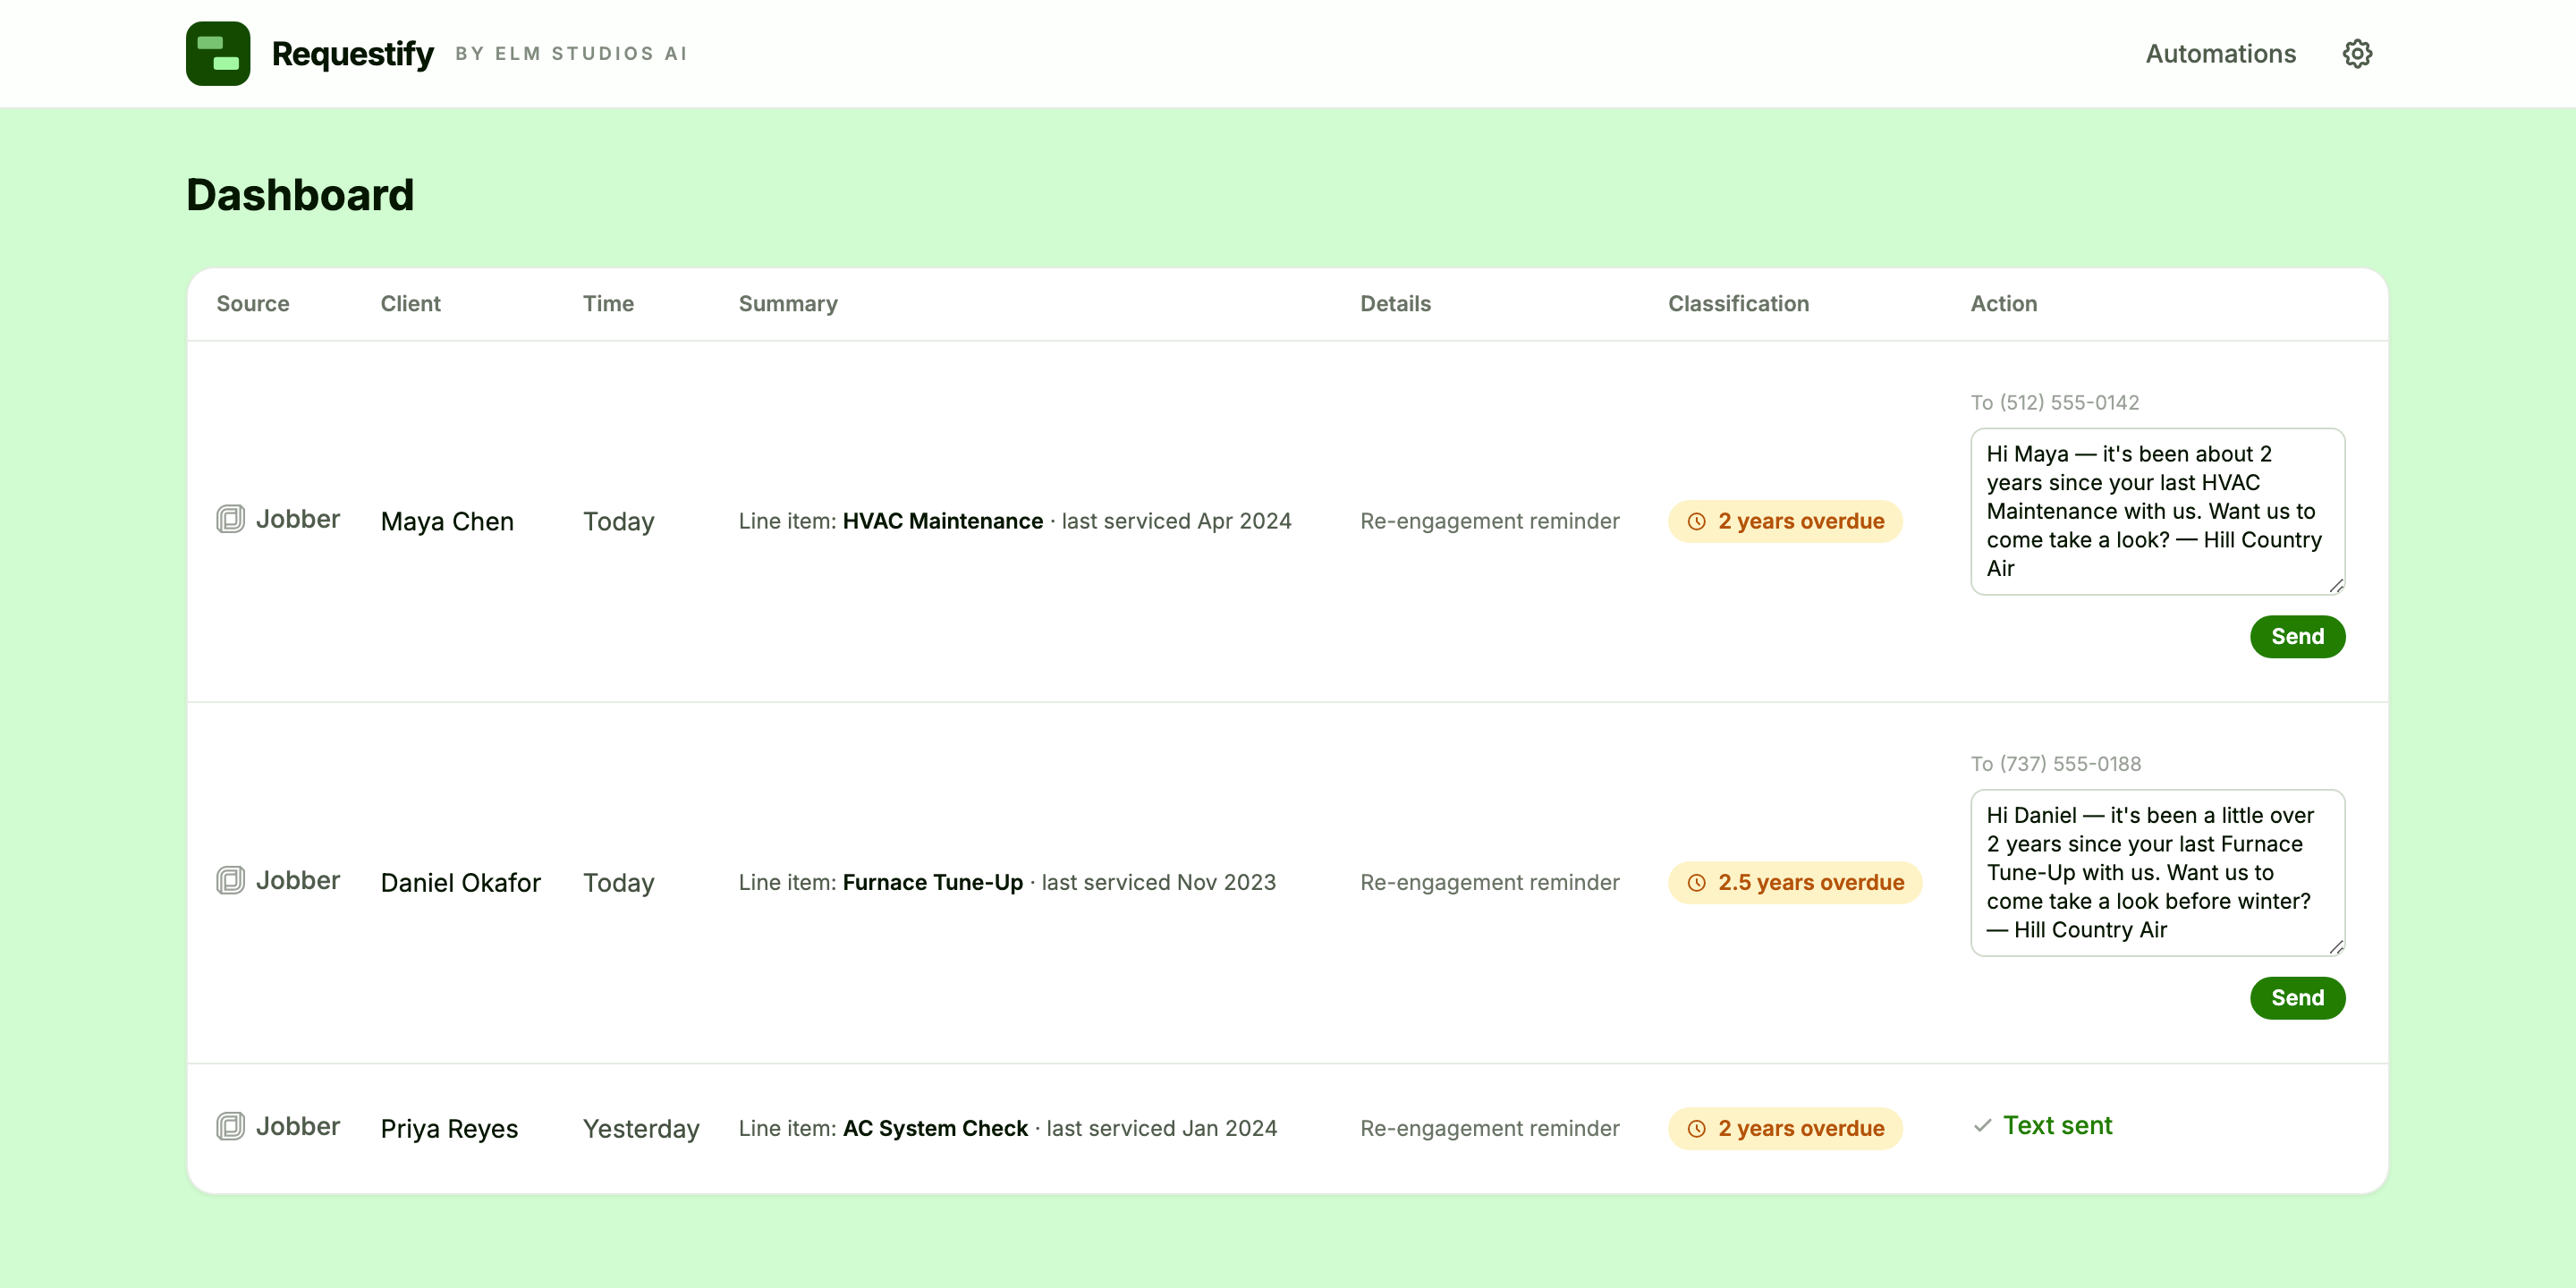
Task: Open the Automations page
Action: tap(2220, 53)
